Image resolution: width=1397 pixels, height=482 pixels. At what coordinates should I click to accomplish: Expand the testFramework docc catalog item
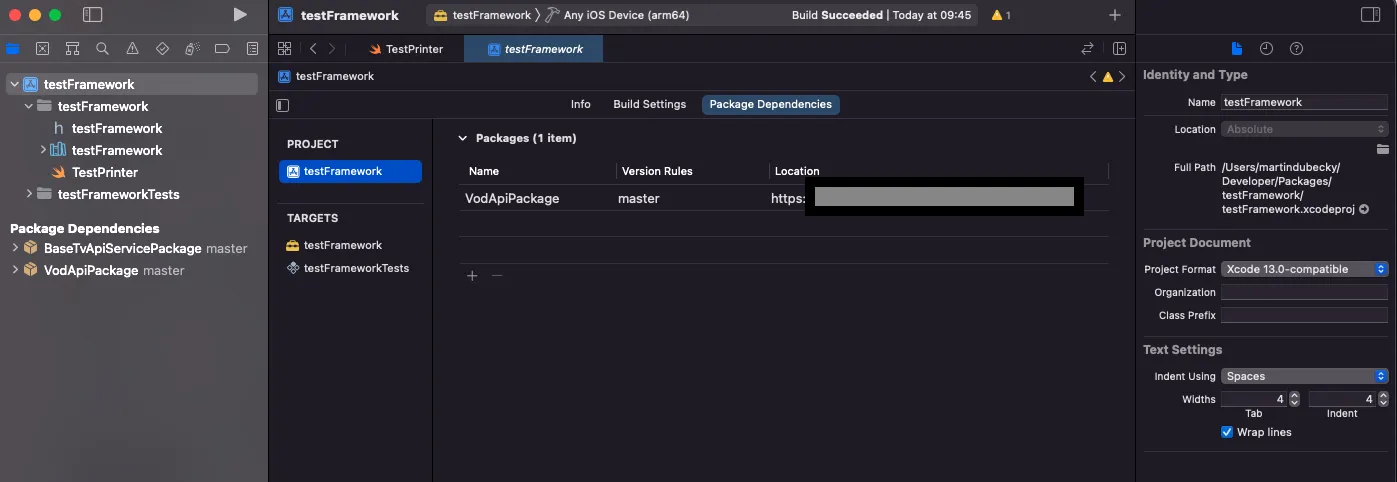coord(43,150)
